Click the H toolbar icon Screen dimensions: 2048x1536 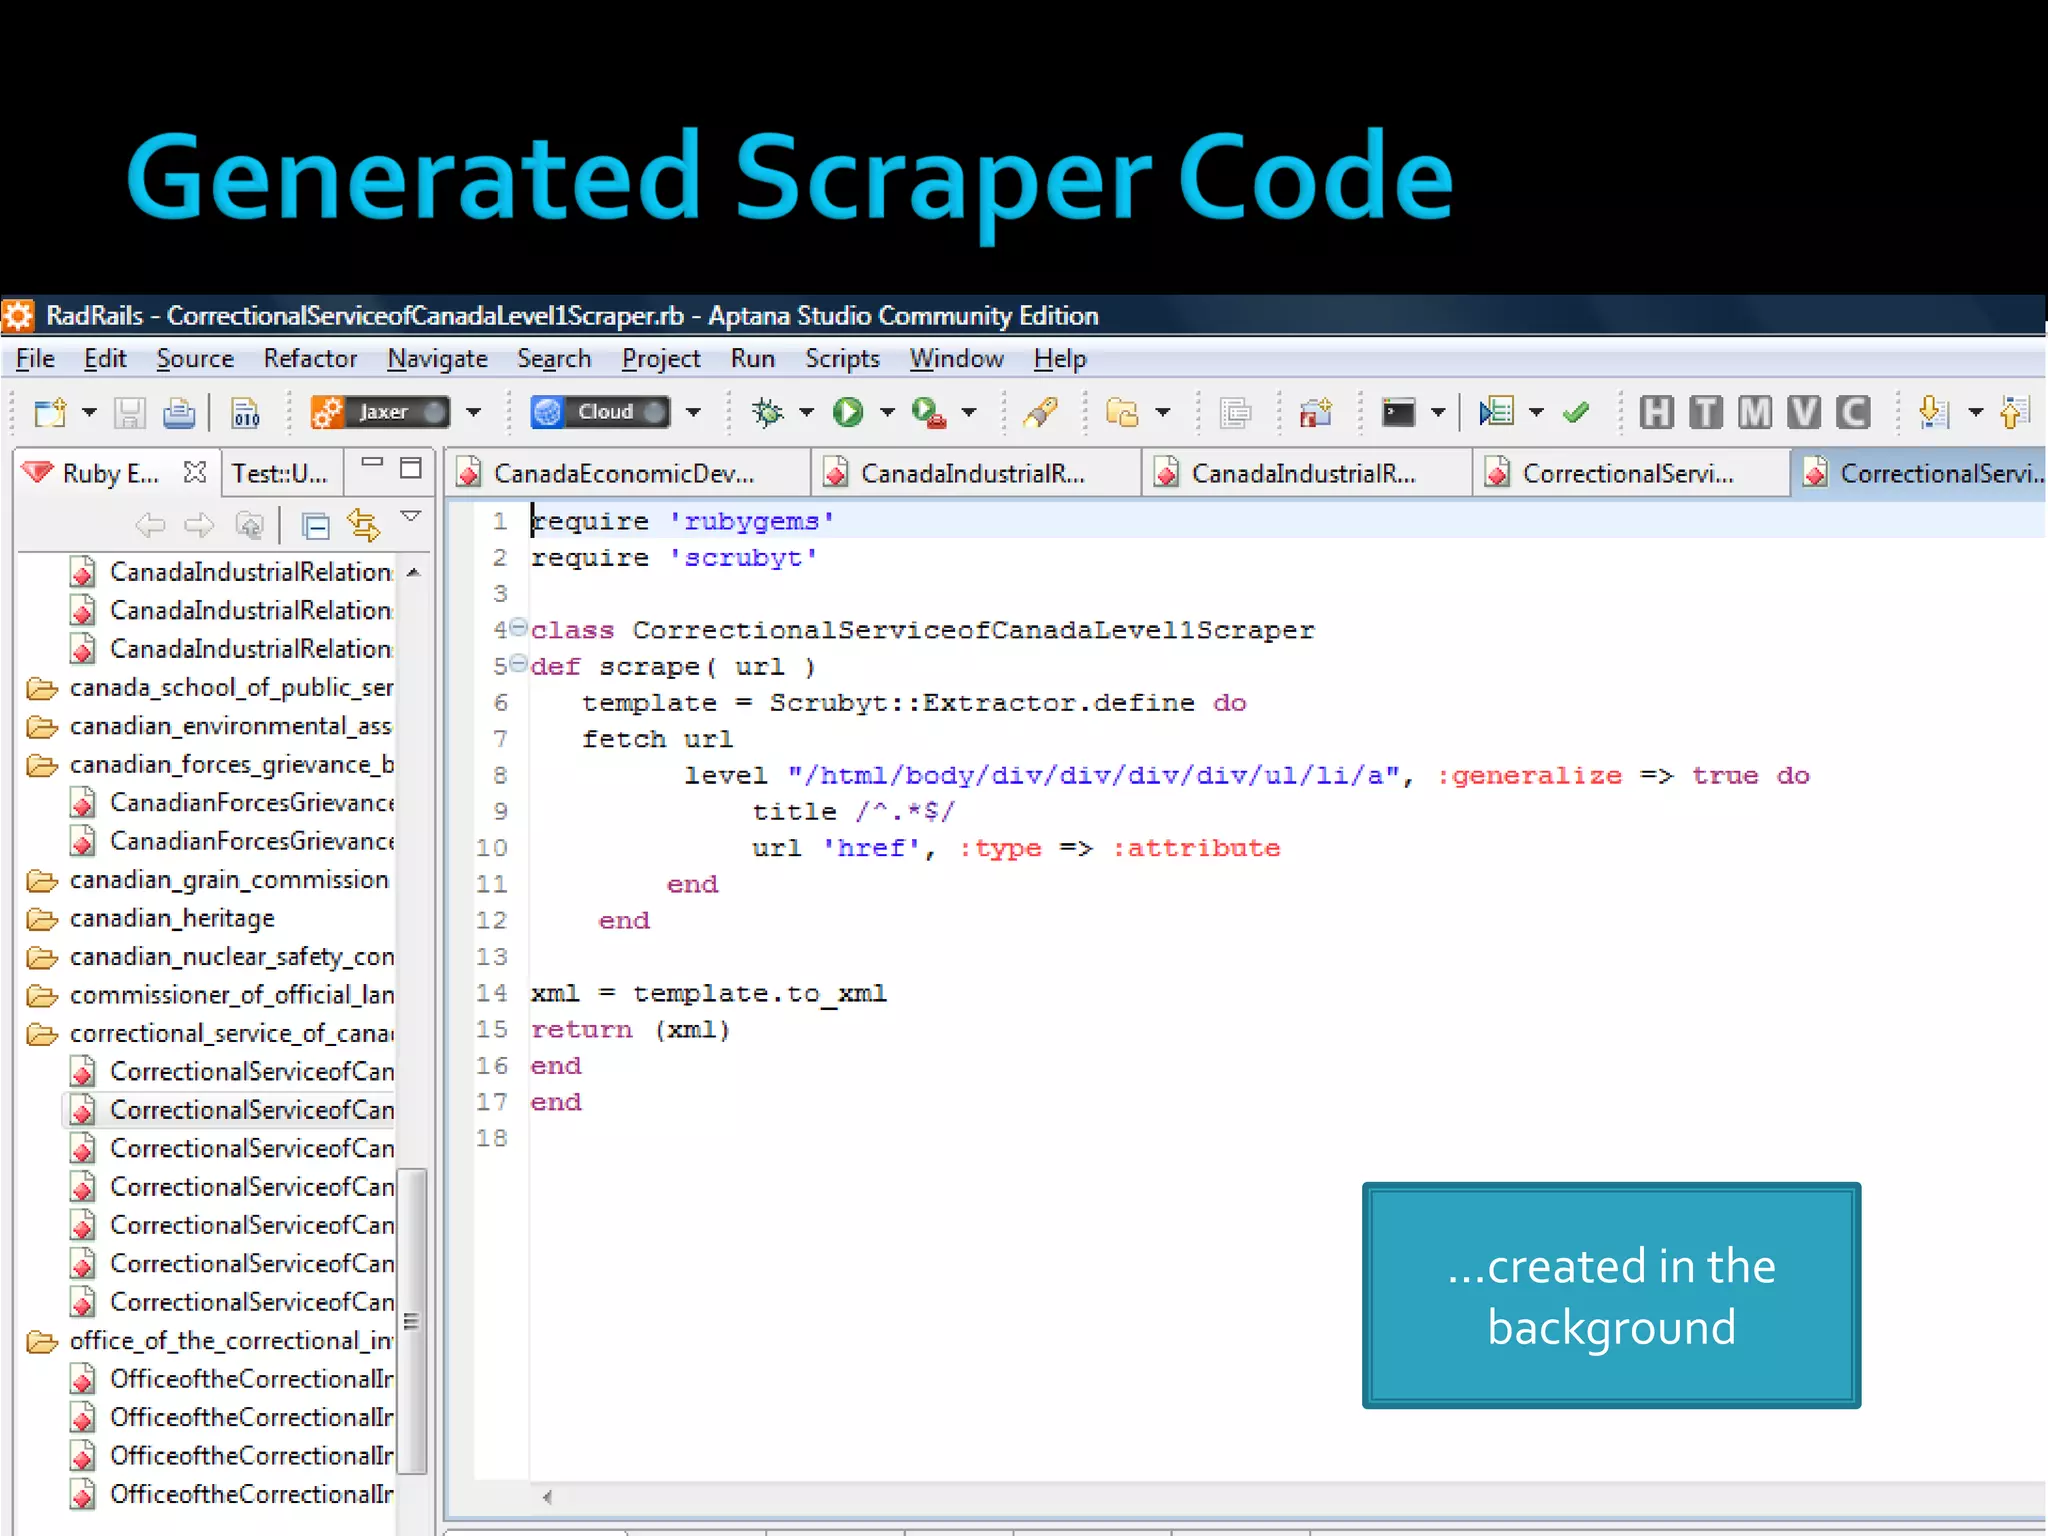[x=1656, y=412]
